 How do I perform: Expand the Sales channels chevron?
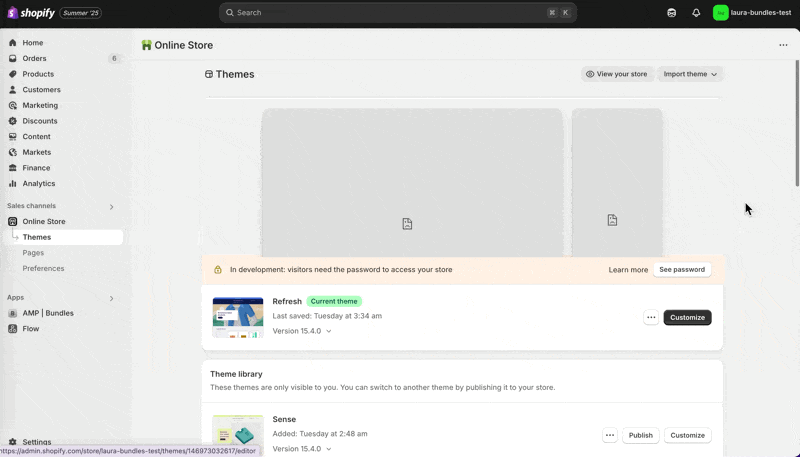click(x=111, y=207)
